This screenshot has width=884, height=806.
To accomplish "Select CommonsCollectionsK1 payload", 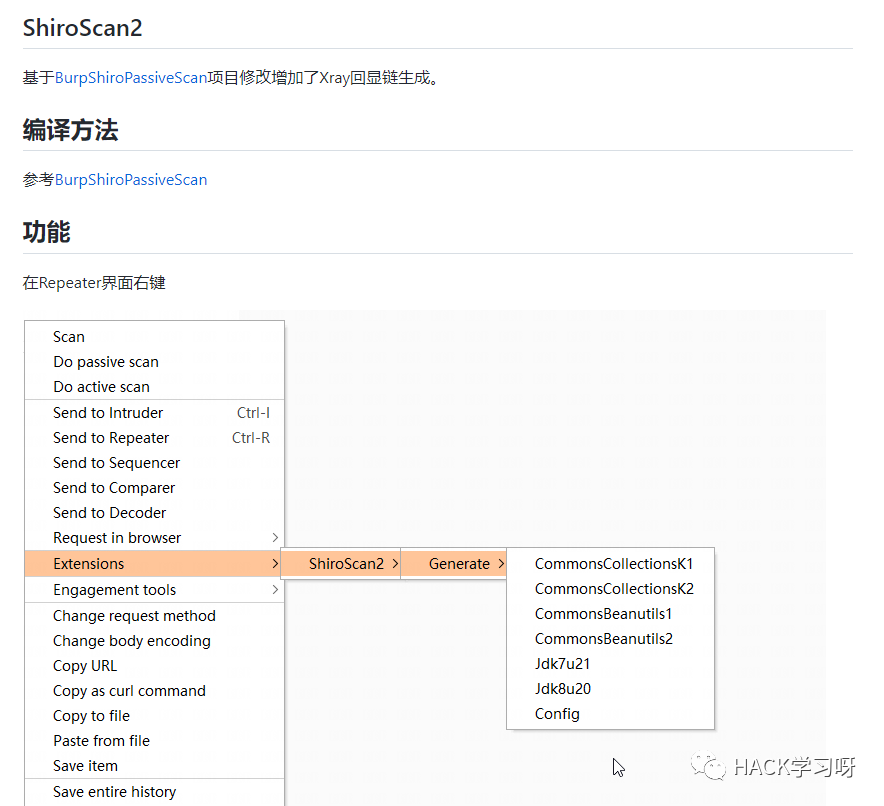I will [x=611, y=564].
